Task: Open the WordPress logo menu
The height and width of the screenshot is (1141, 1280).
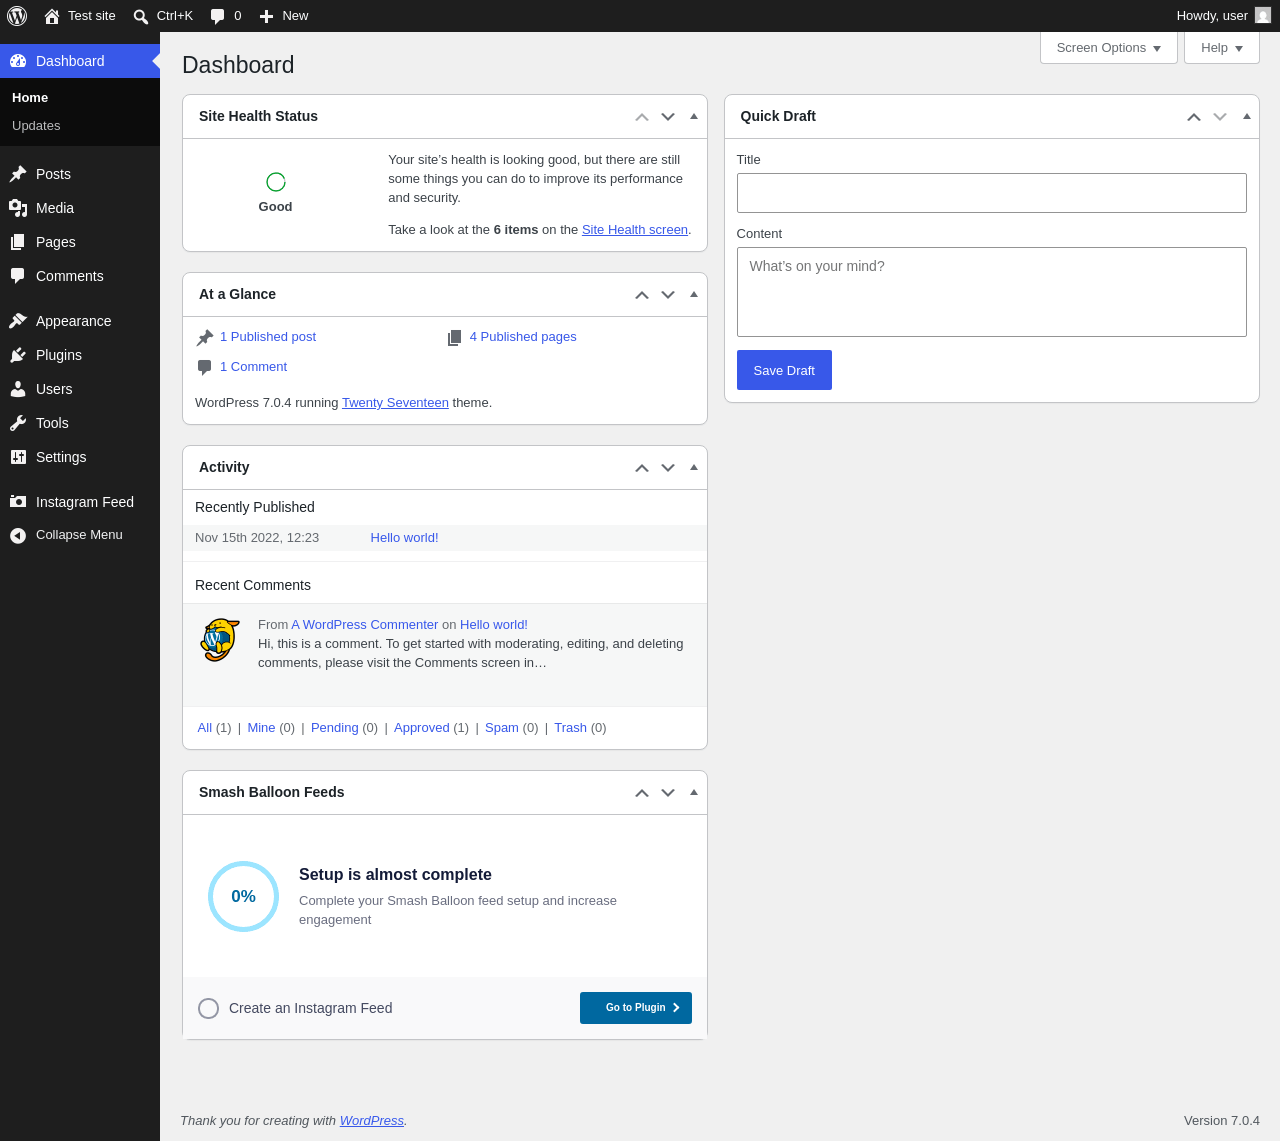Action: click(17, 16)
